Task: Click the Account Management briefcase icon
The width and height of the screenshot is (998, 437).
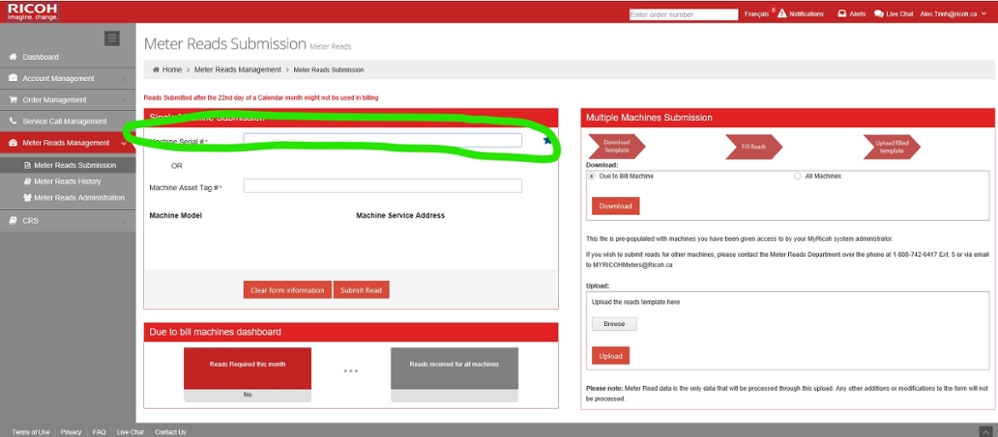Action: click(x=13, y=78)
